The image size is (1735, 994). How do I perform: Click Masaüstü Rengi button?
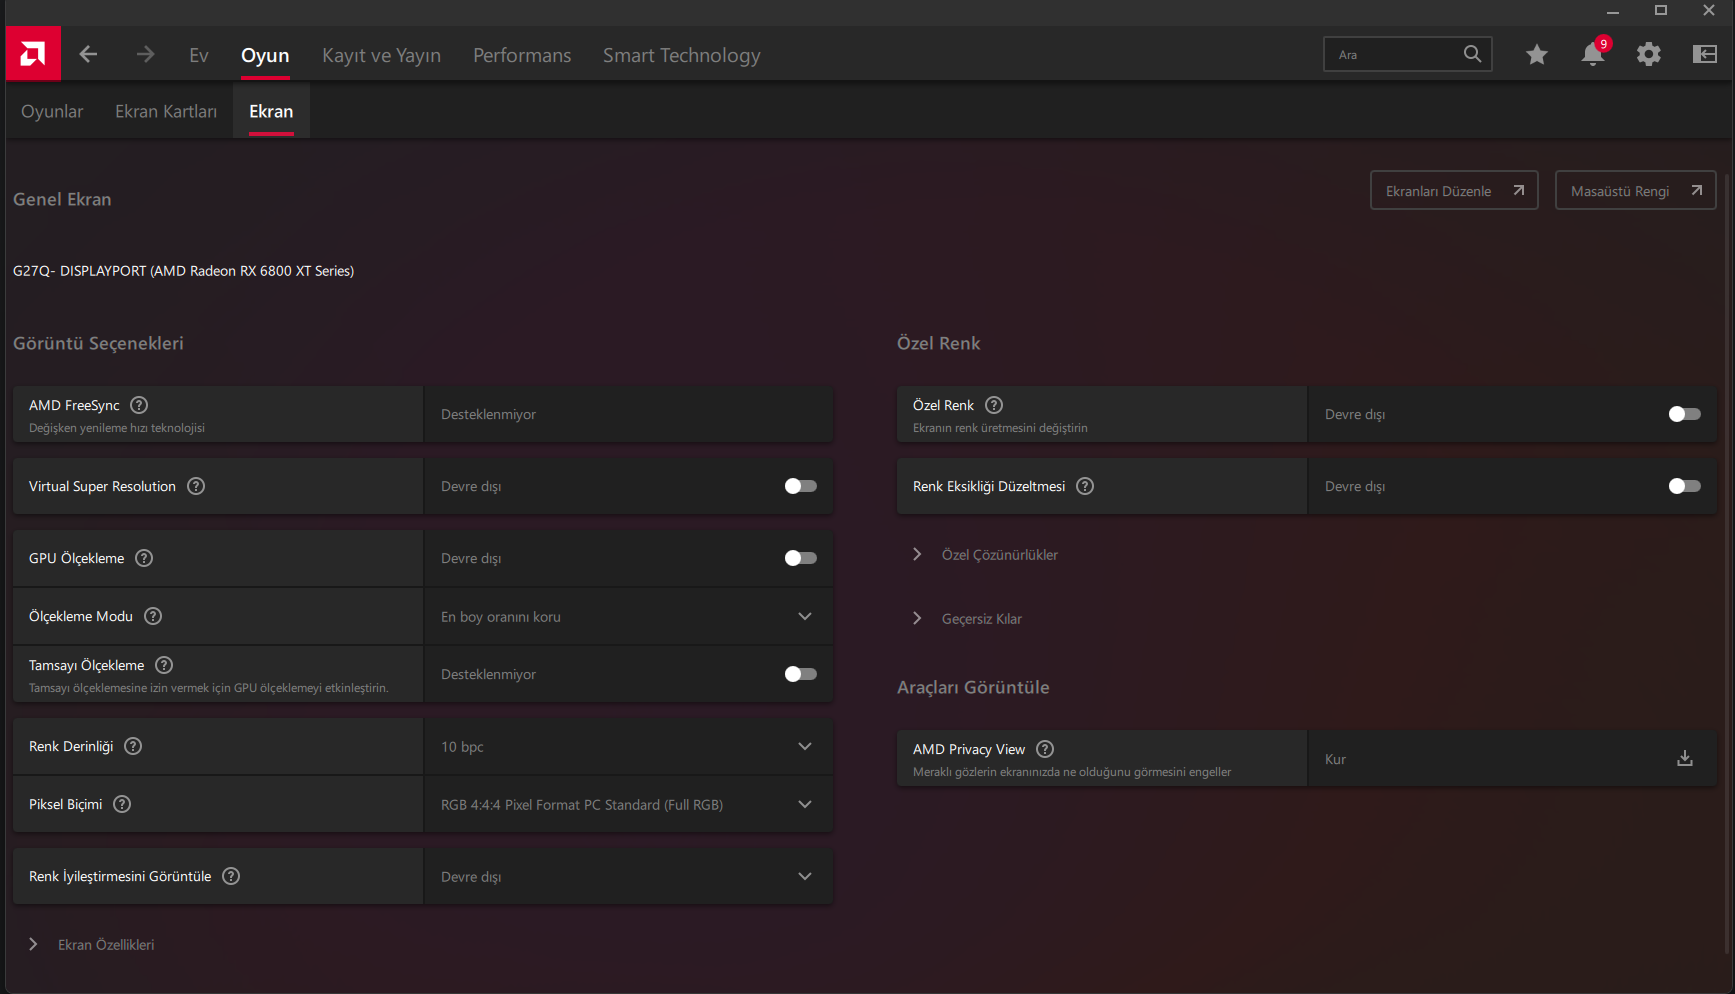click(x=1635, y=190)
